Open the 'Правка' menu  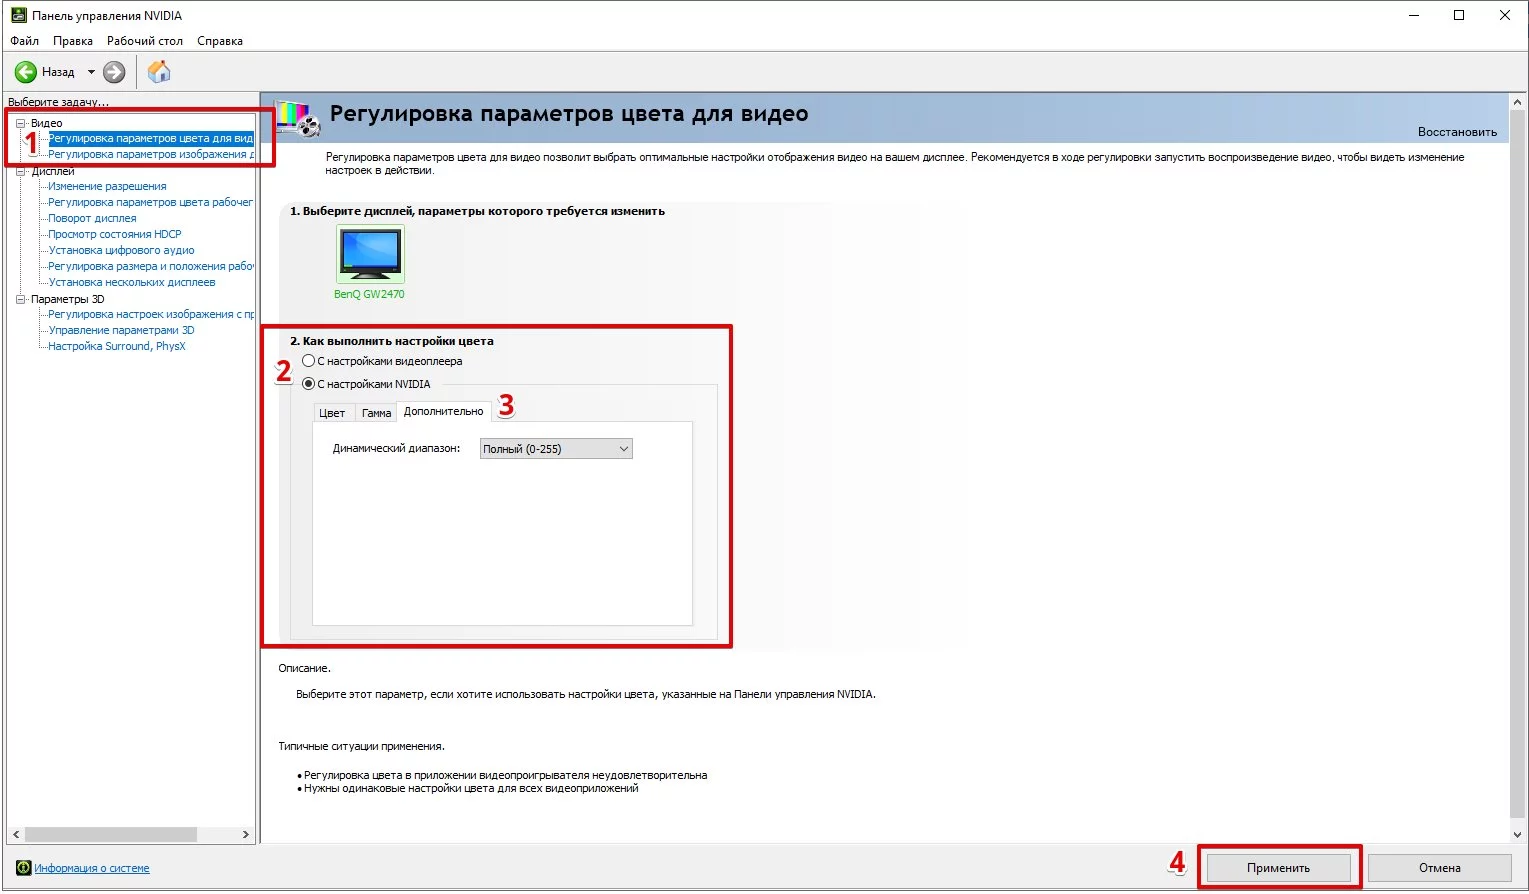click(x=73, y=41)
